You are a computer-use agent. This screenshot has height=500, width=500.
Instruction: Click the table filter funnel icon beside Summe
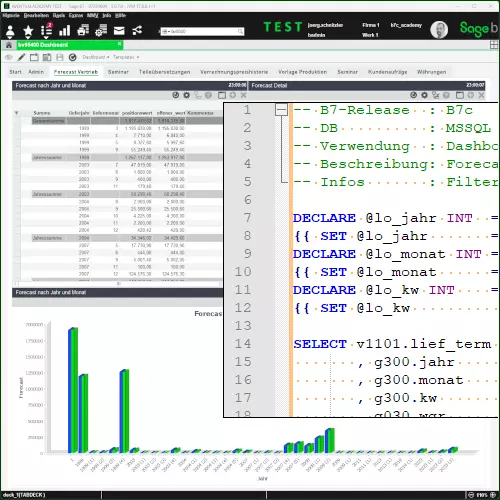[16, 113]
